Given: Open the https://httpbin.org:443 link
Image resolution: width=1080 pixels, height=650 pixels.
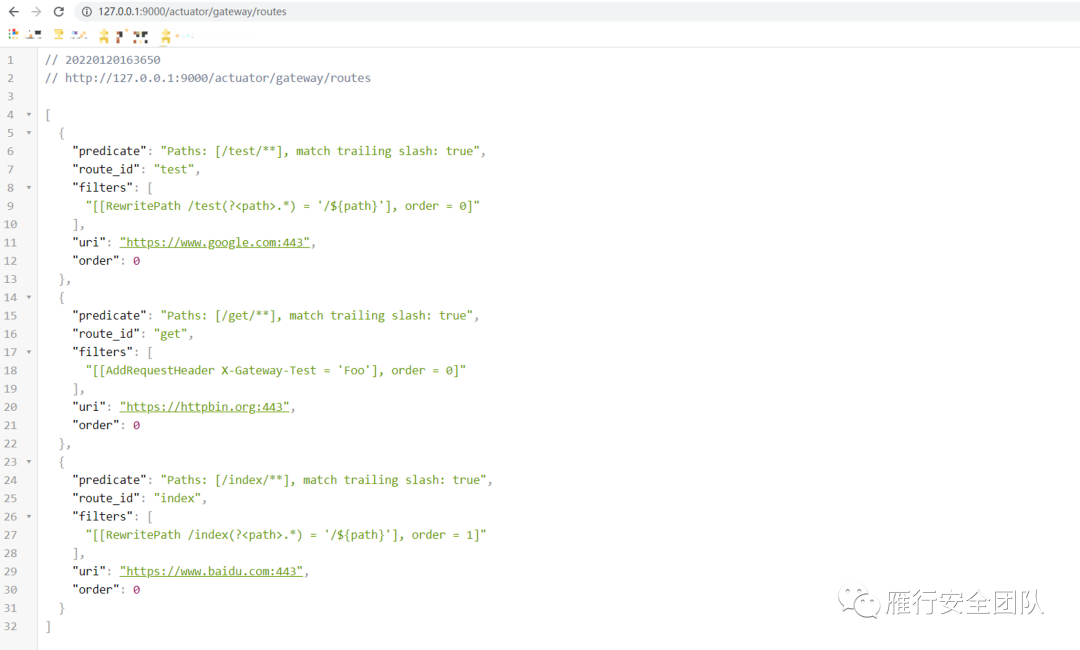Looking at the screenshot, I should pyautogui.click(x=204, y=407).
